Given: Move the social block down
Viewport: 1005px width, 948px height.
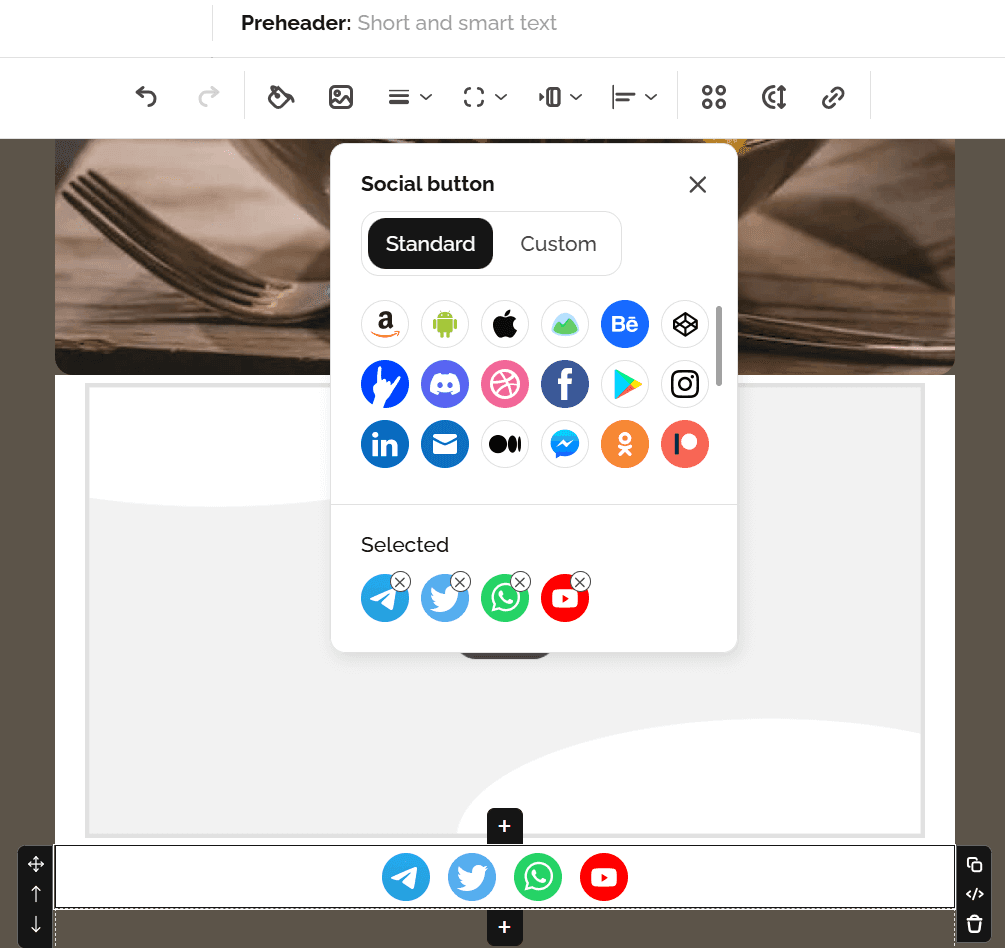Looking at the screenshot, I should point(36,924).
